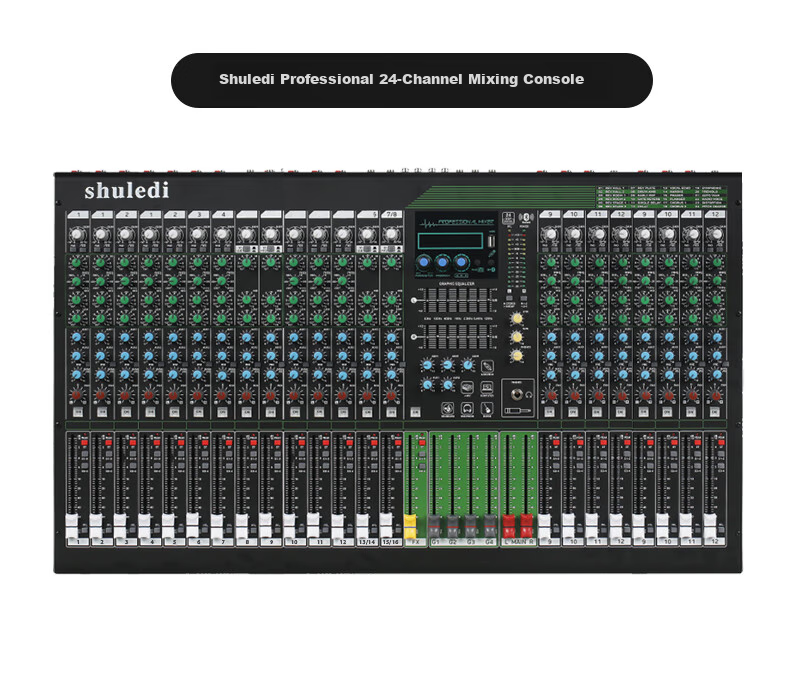
Task: Click the right blue knob under the LCD display
Action: [461, 262]
